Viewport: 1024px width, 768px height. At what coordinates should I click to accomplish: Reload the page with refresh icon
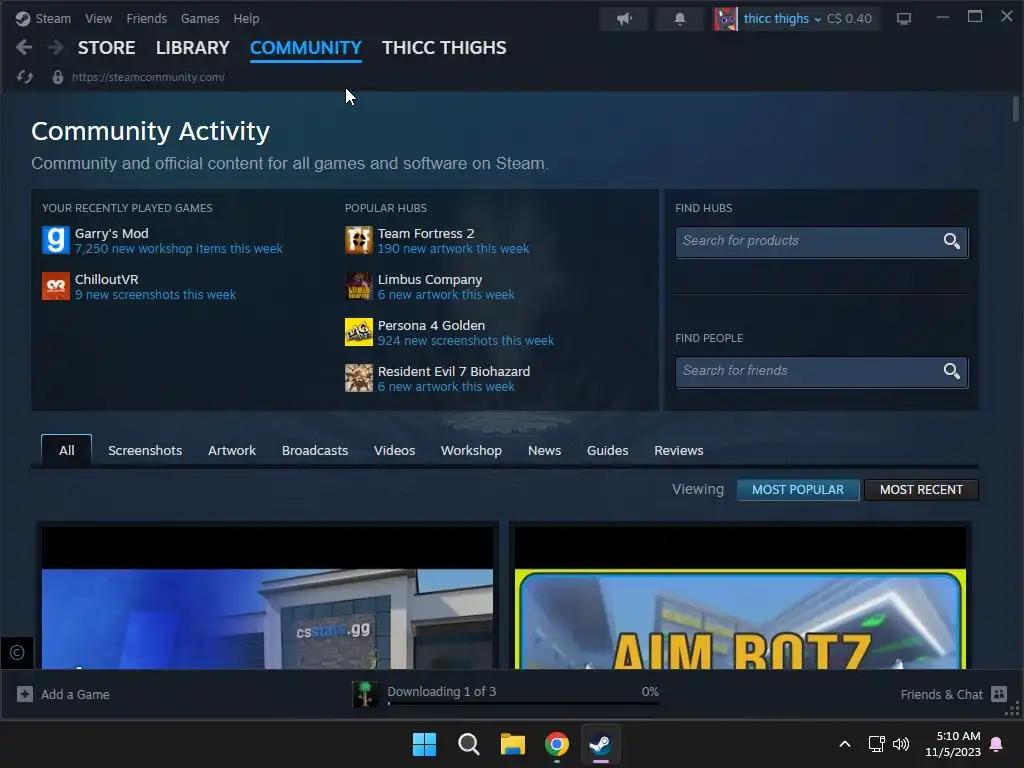[25, 77]
